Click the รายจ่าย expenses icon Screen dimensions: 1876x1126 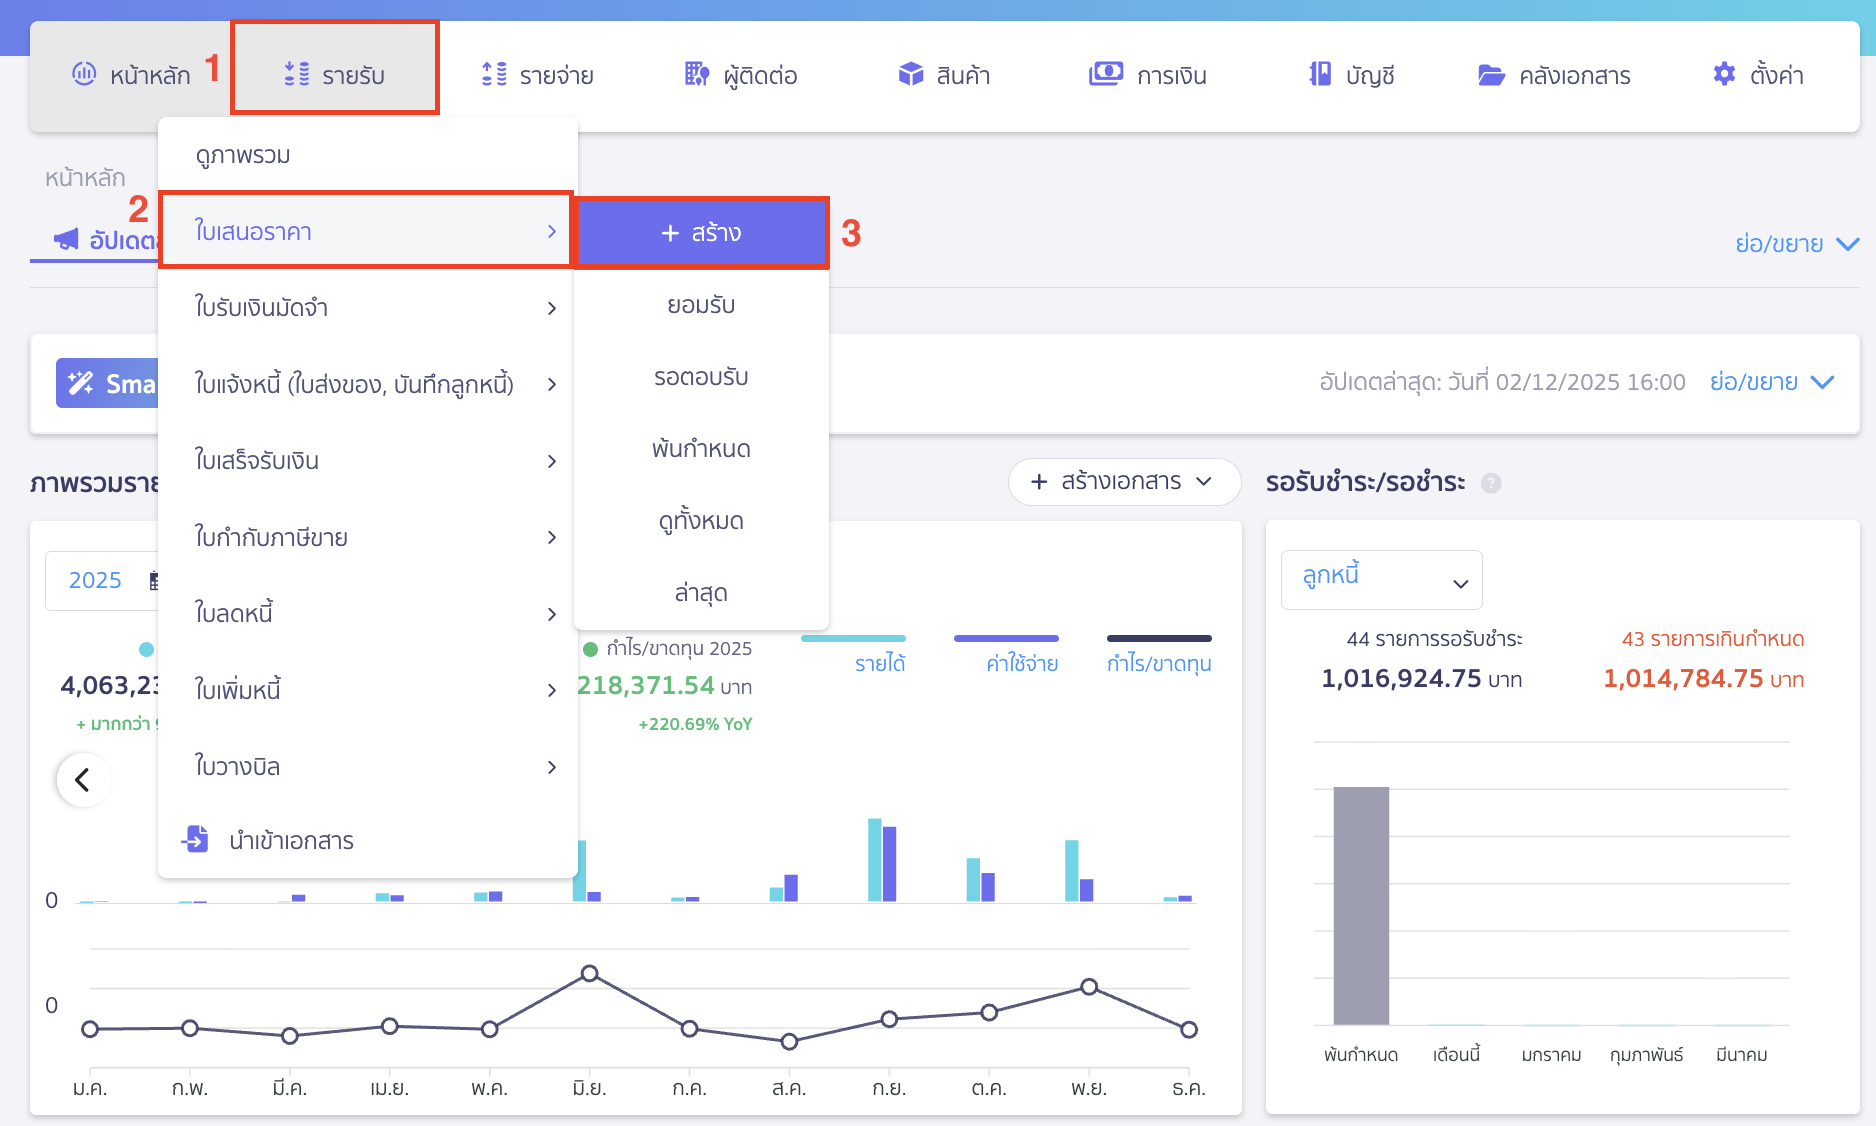pos(494,75)
